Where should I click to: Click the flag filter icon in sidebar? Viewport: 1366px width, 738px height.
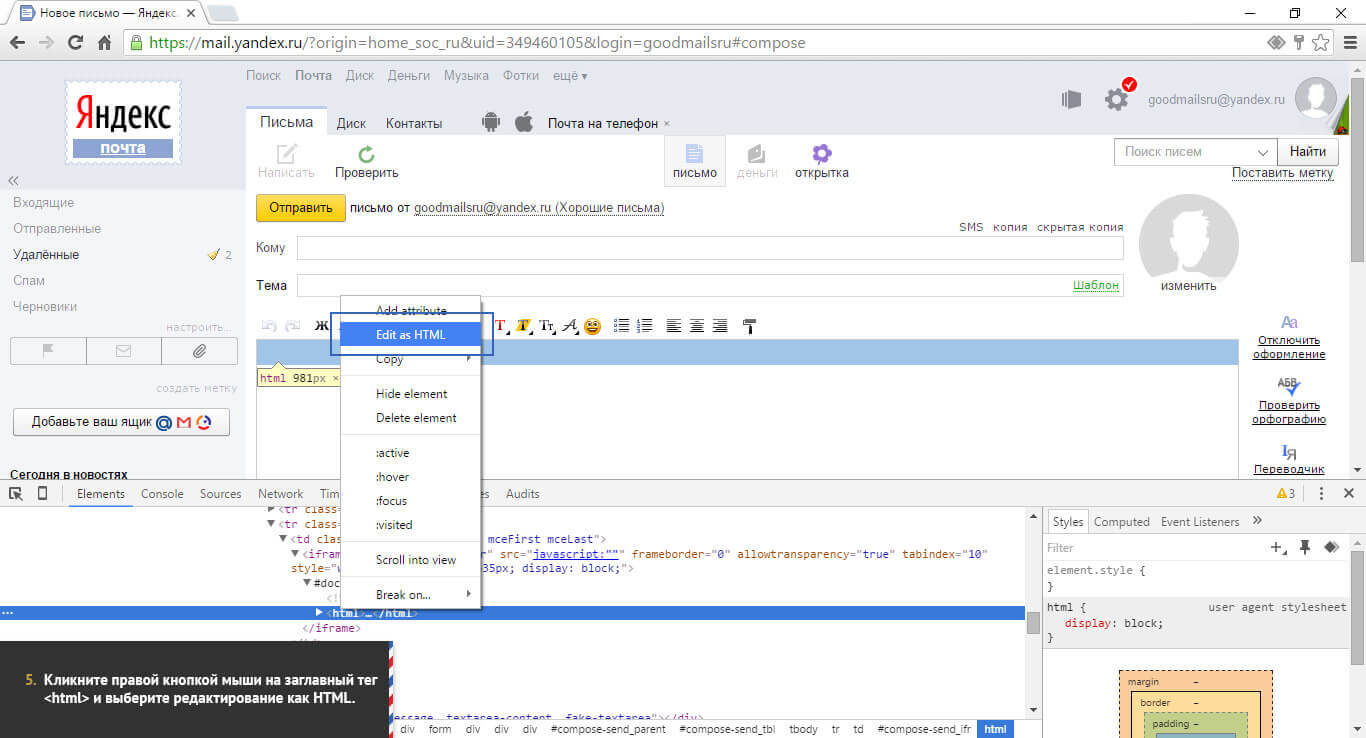(48, 351)
